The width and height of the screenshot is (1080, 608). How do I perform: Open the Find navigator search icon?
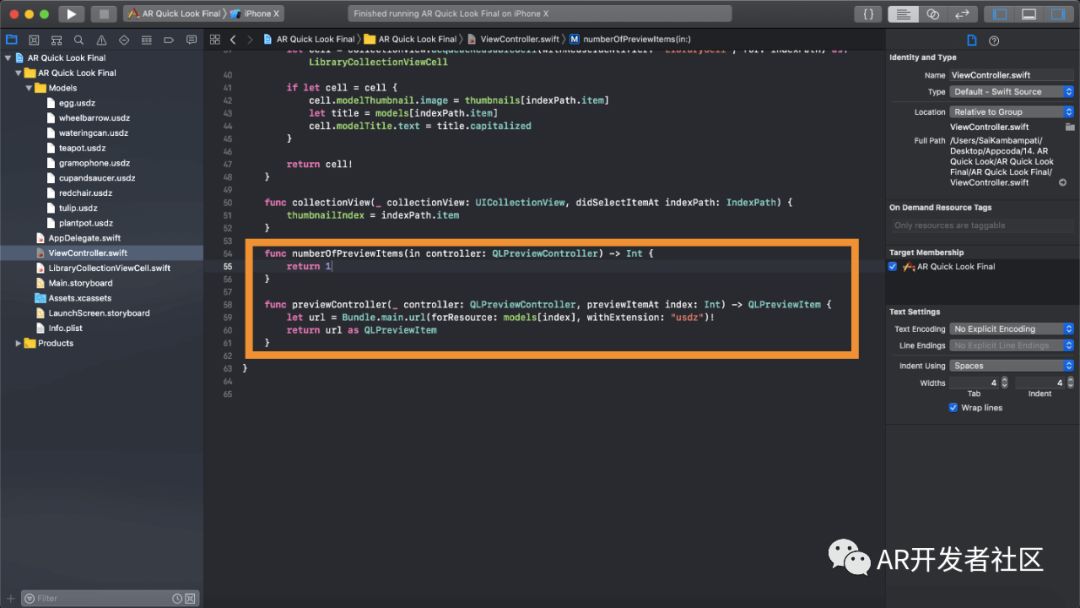[x=78, y=39]
